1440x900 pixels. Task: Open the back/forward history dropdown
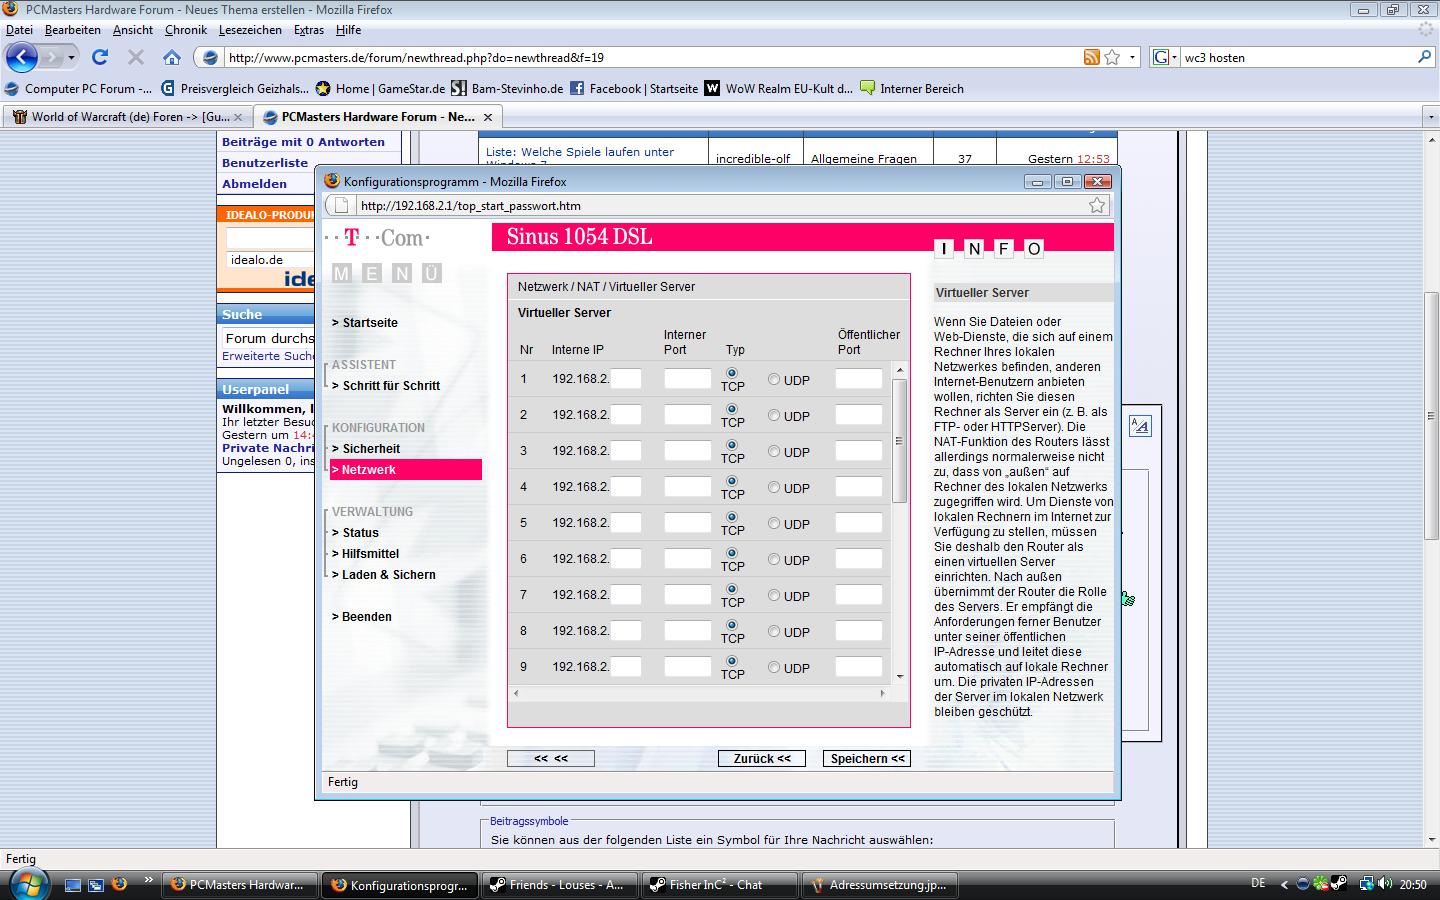(x=71, y=57)
